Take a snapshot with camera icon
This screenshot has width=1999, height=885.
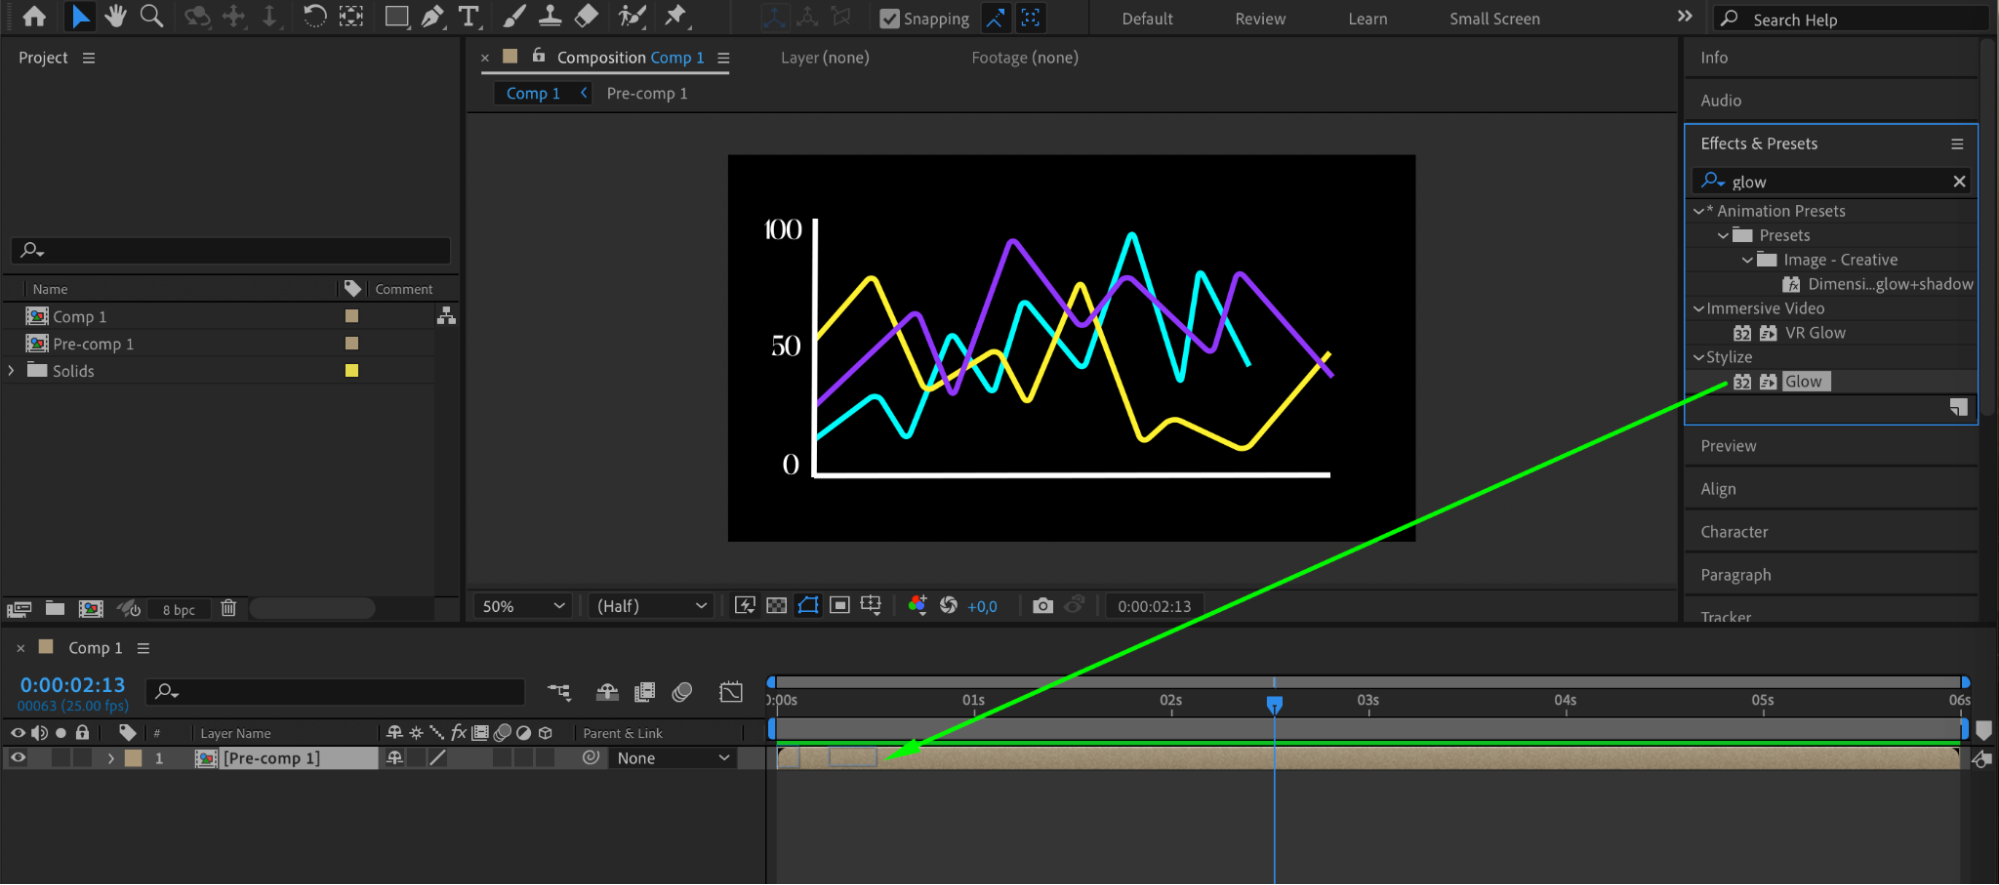(x=1042, y=606)
